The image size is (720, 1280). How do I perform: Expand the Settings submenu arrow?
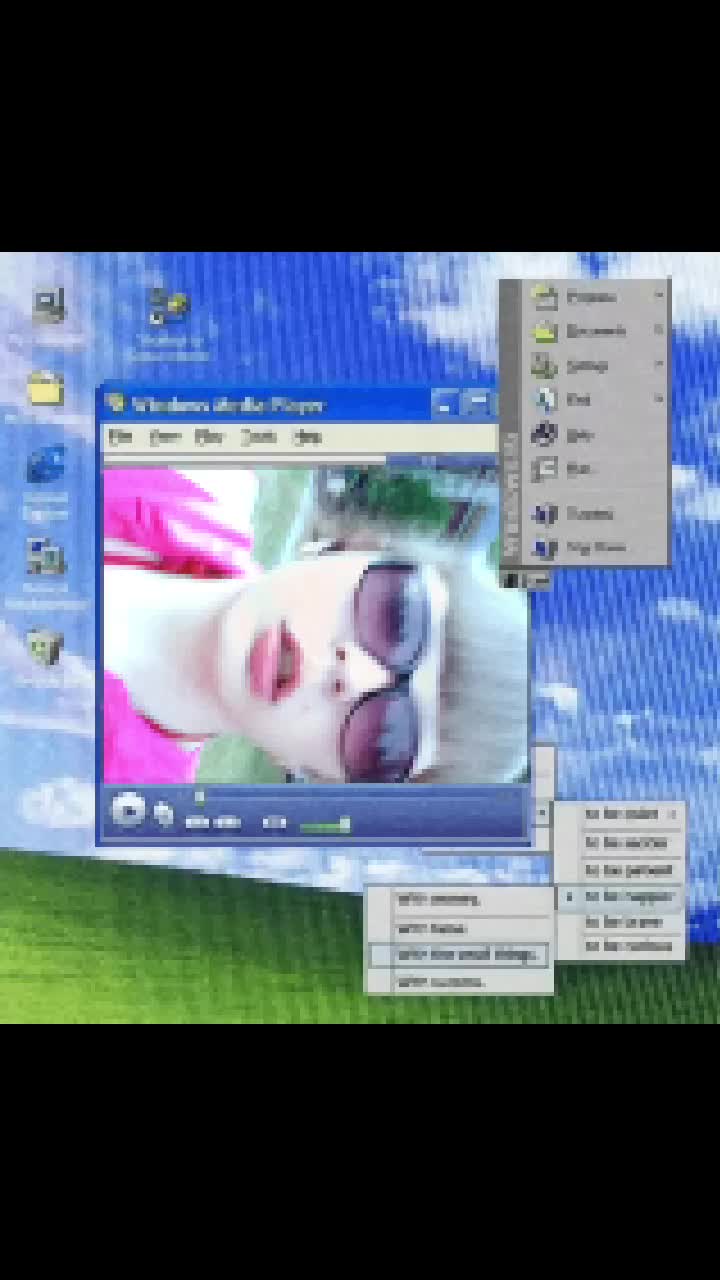(659, 364)
